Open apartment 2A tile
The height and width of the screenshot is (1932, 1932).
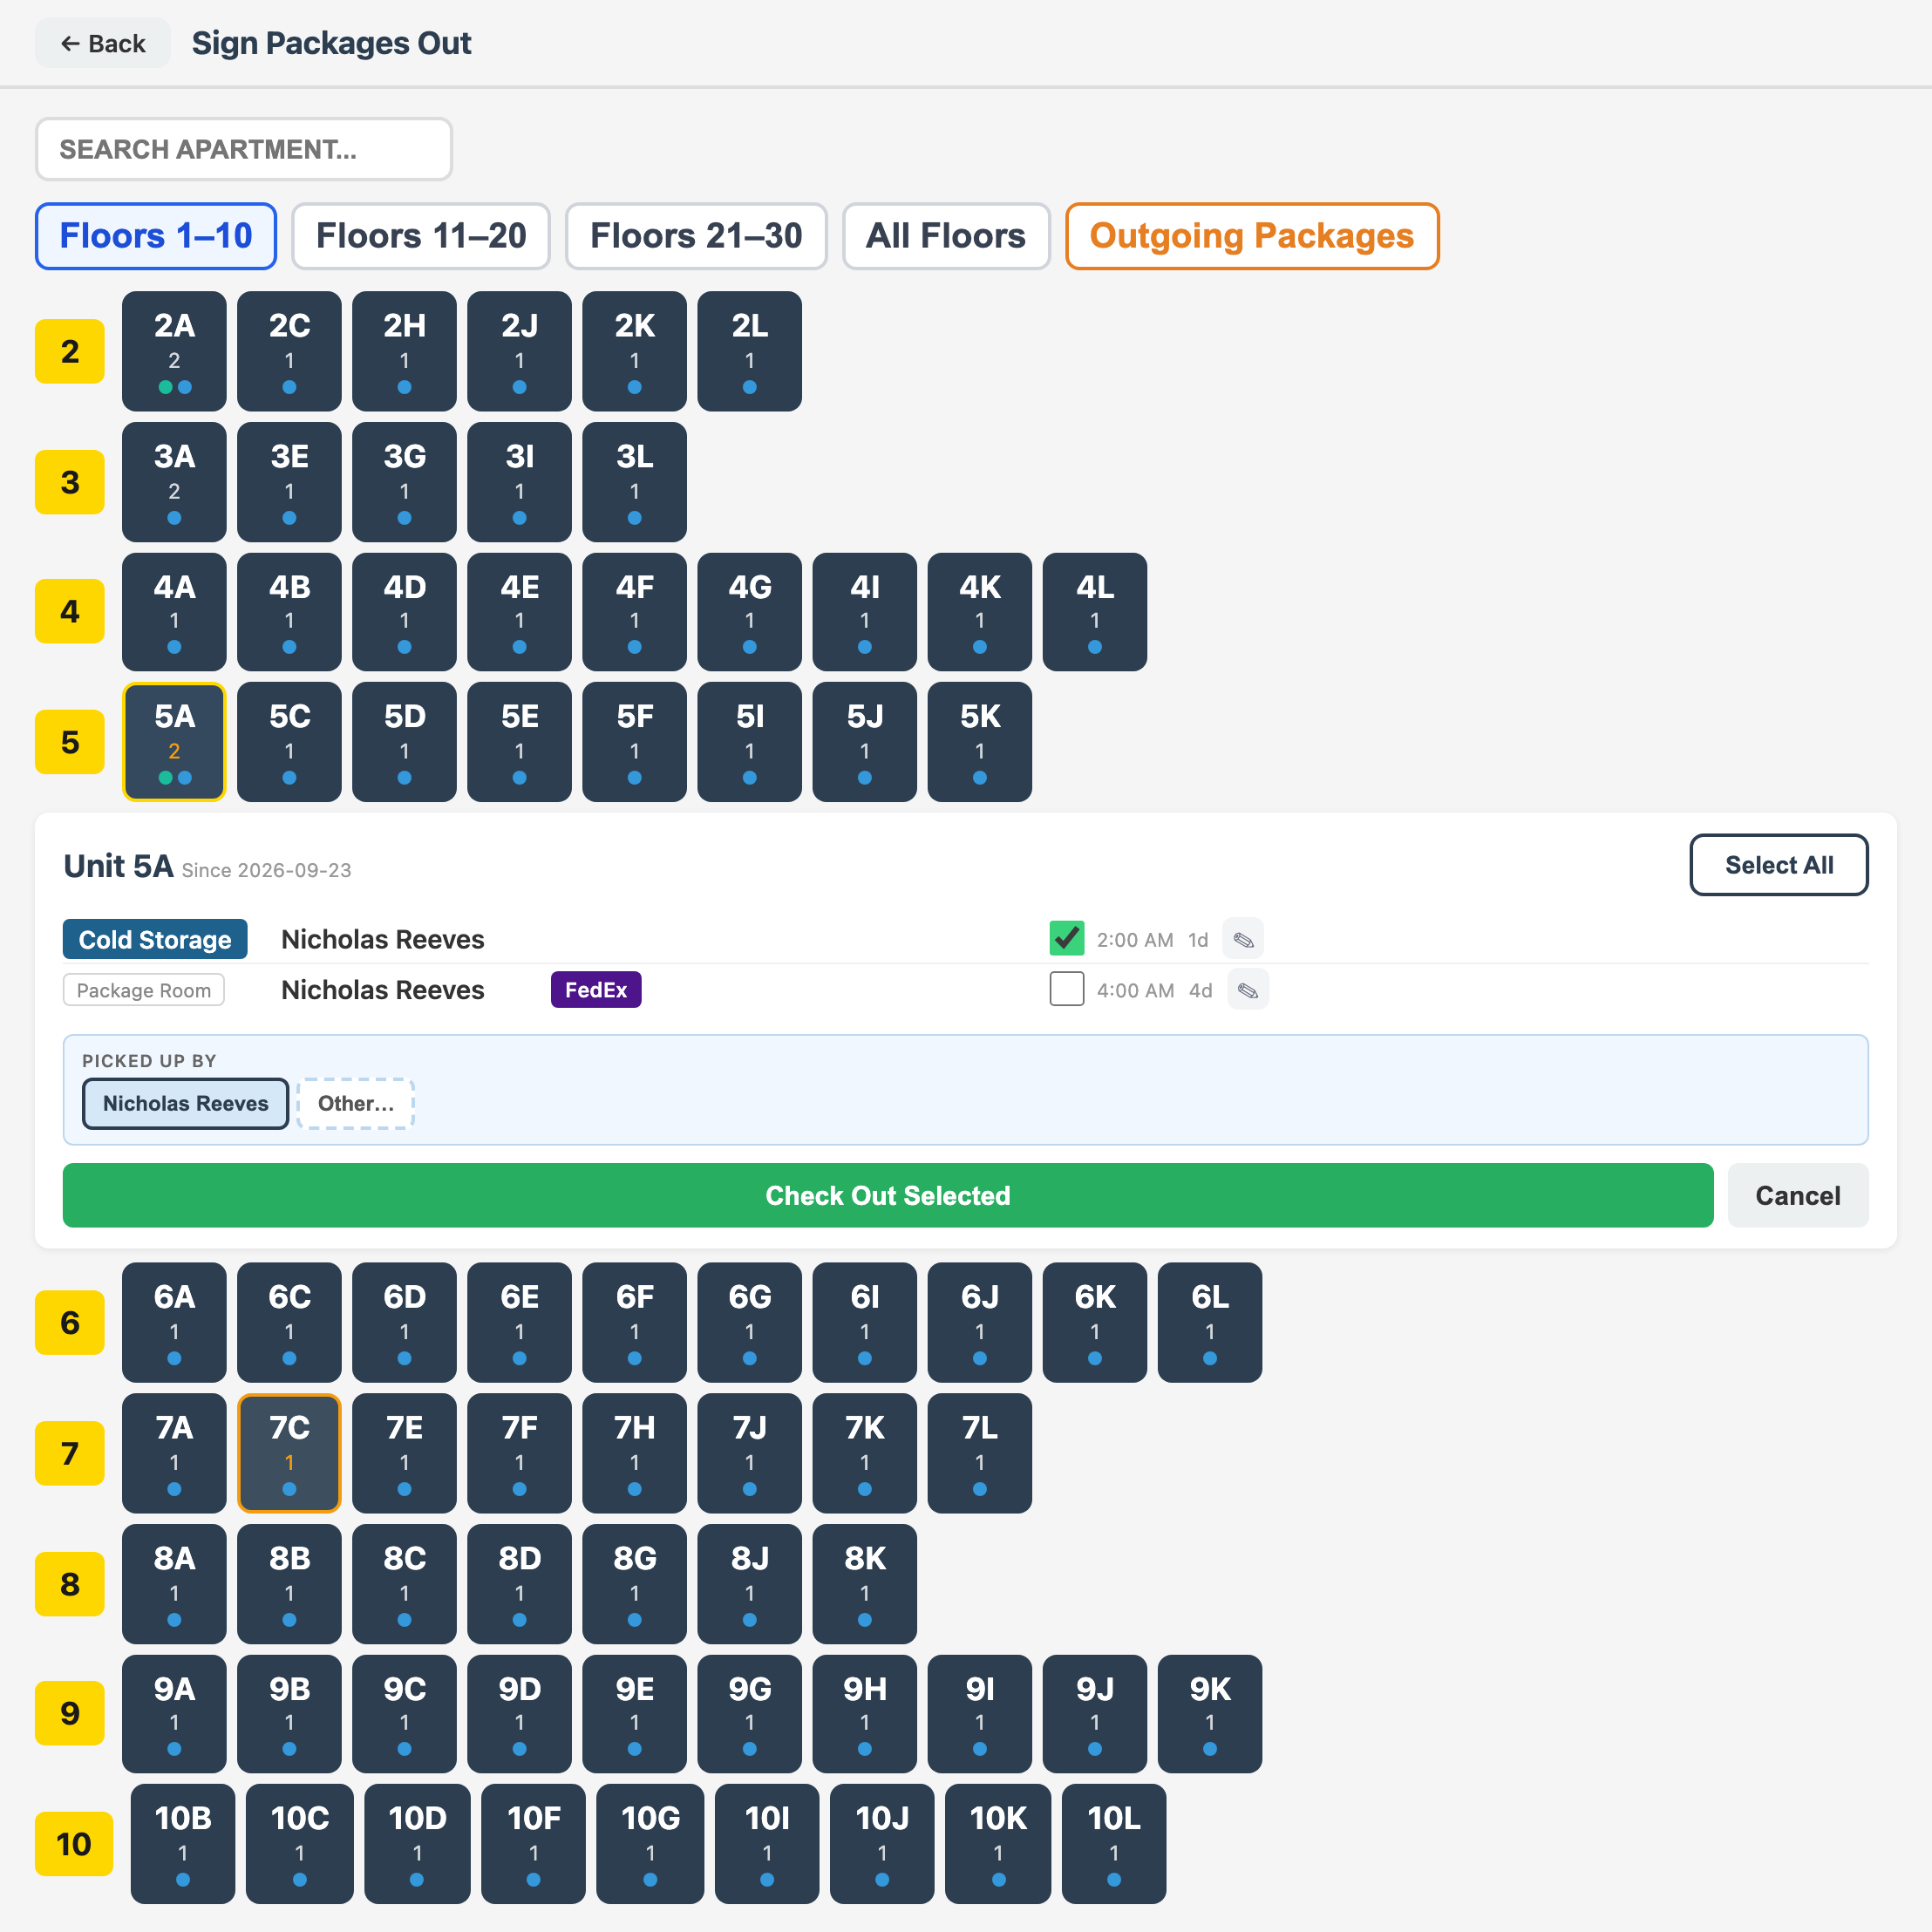point(174,351)
